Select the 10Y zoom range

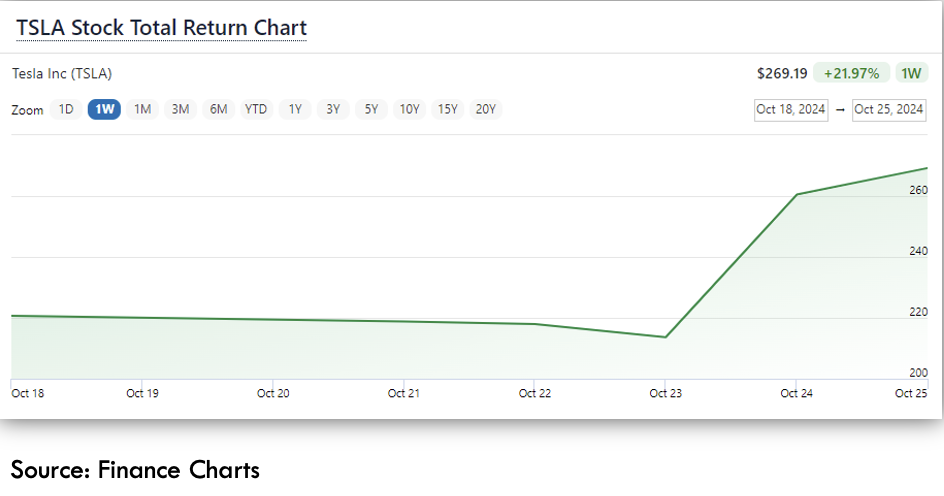(409, 110)
